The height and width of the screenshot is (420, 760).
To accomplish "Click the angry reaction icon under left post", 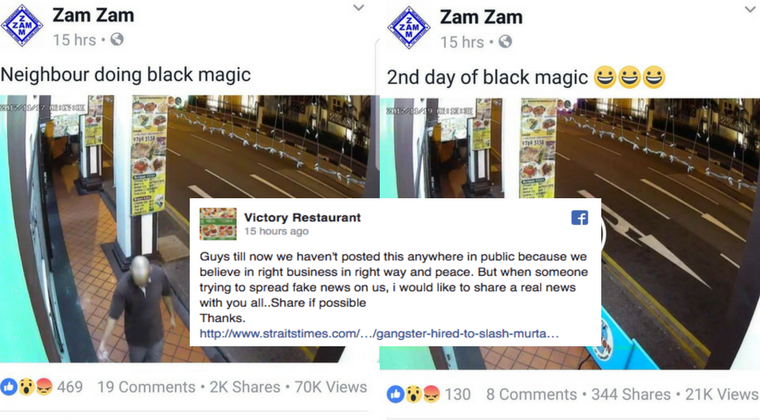I will tap(44, 387).
